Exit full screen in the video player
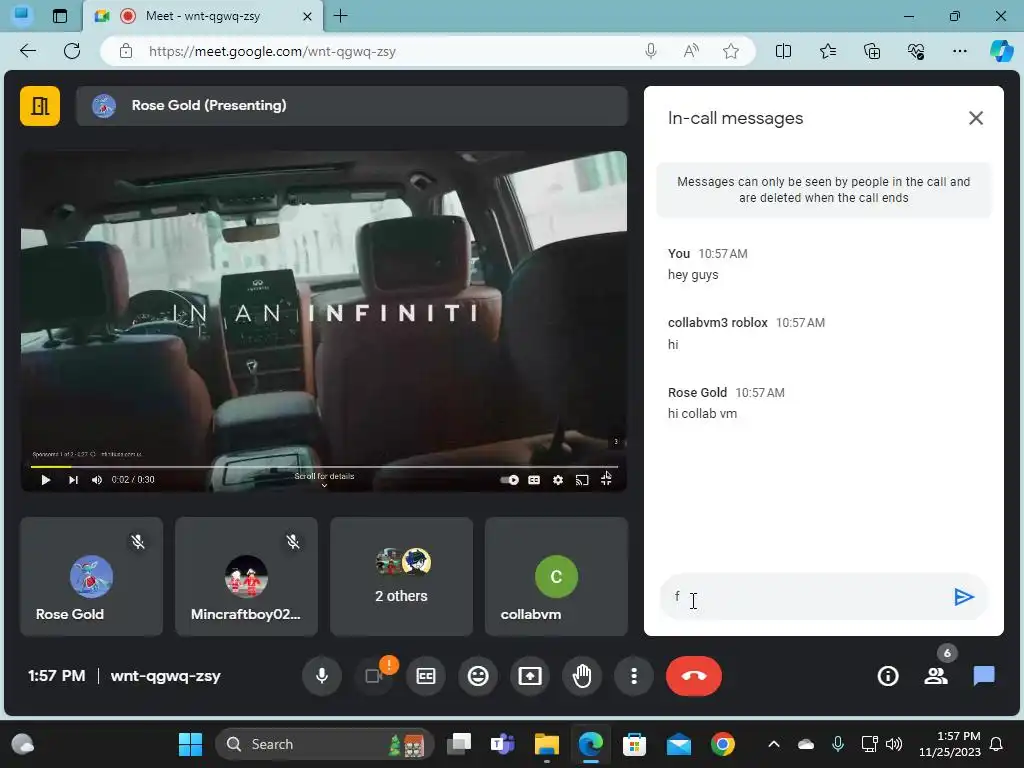The image size is (1024, 768). 606,480
